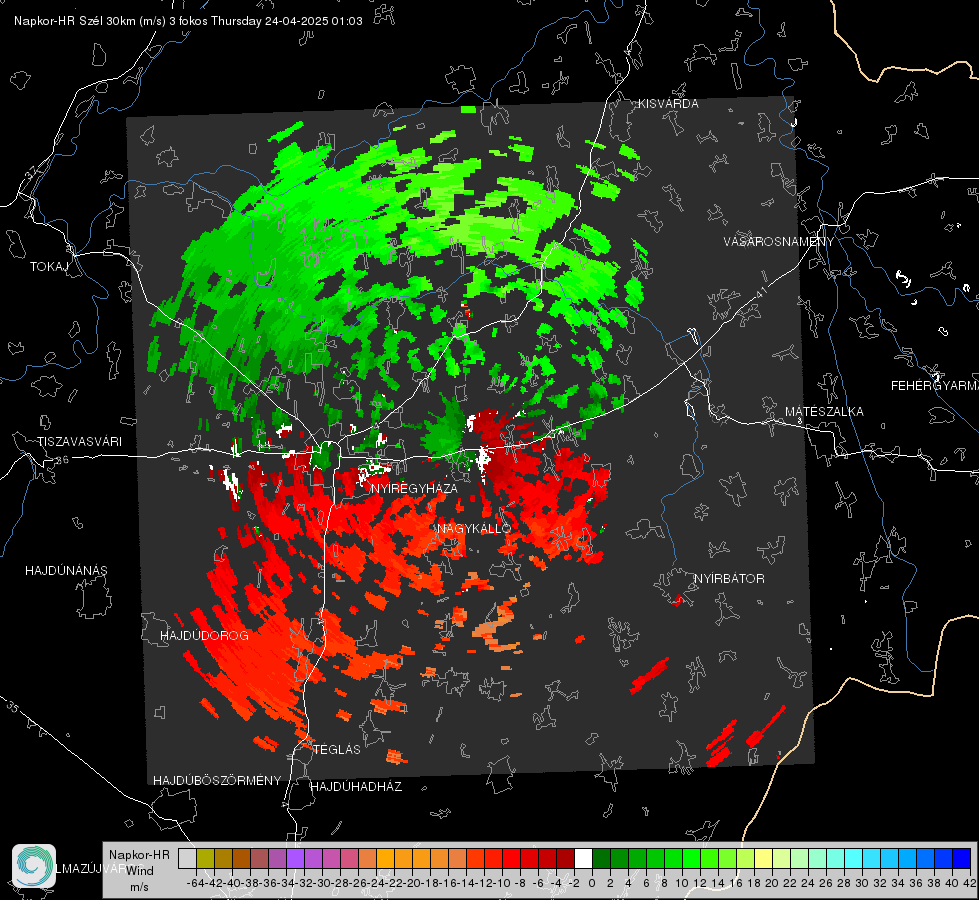Click the HAJDÚHADHÁZ town label

tap(357, 787)
